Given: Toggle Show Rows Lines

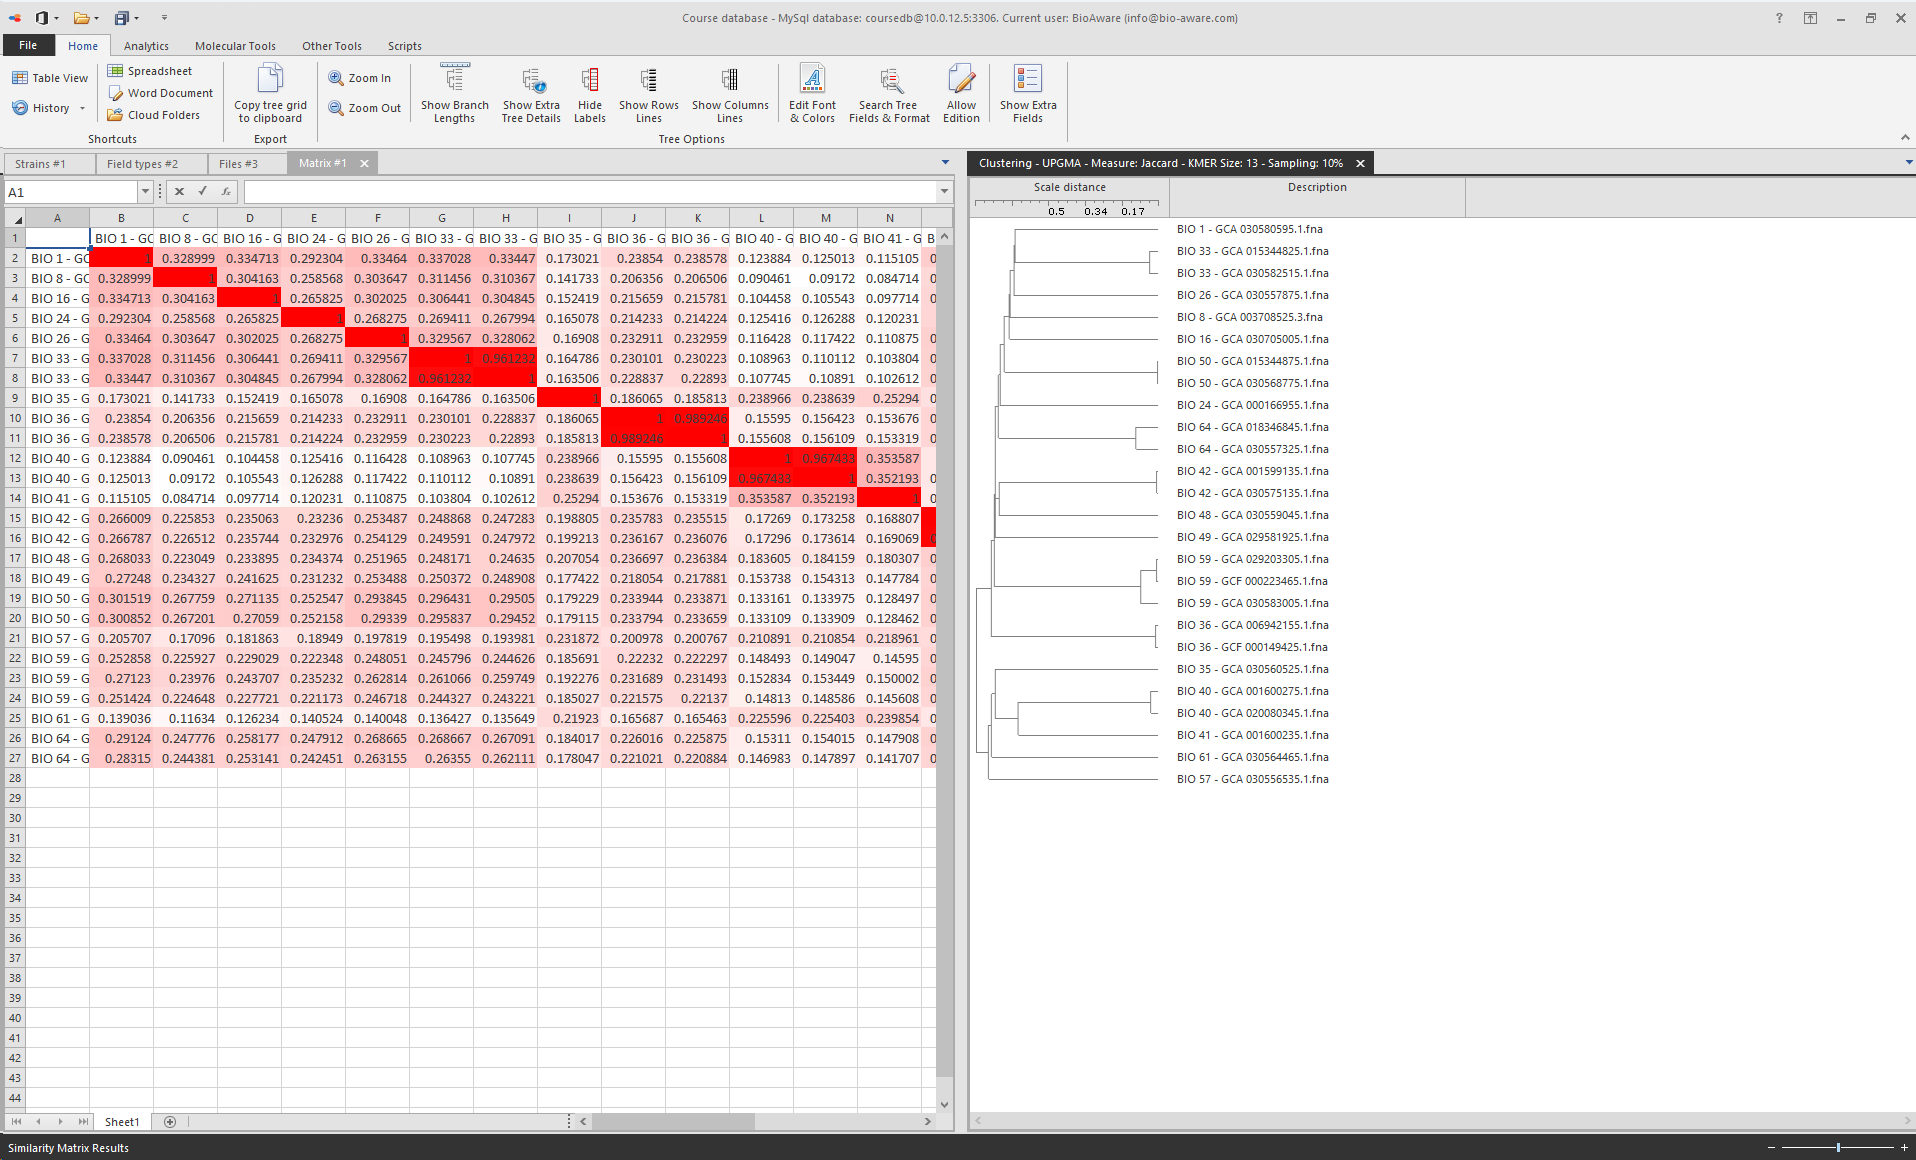Looking at the screenshot, I should (x=648, y=92).
